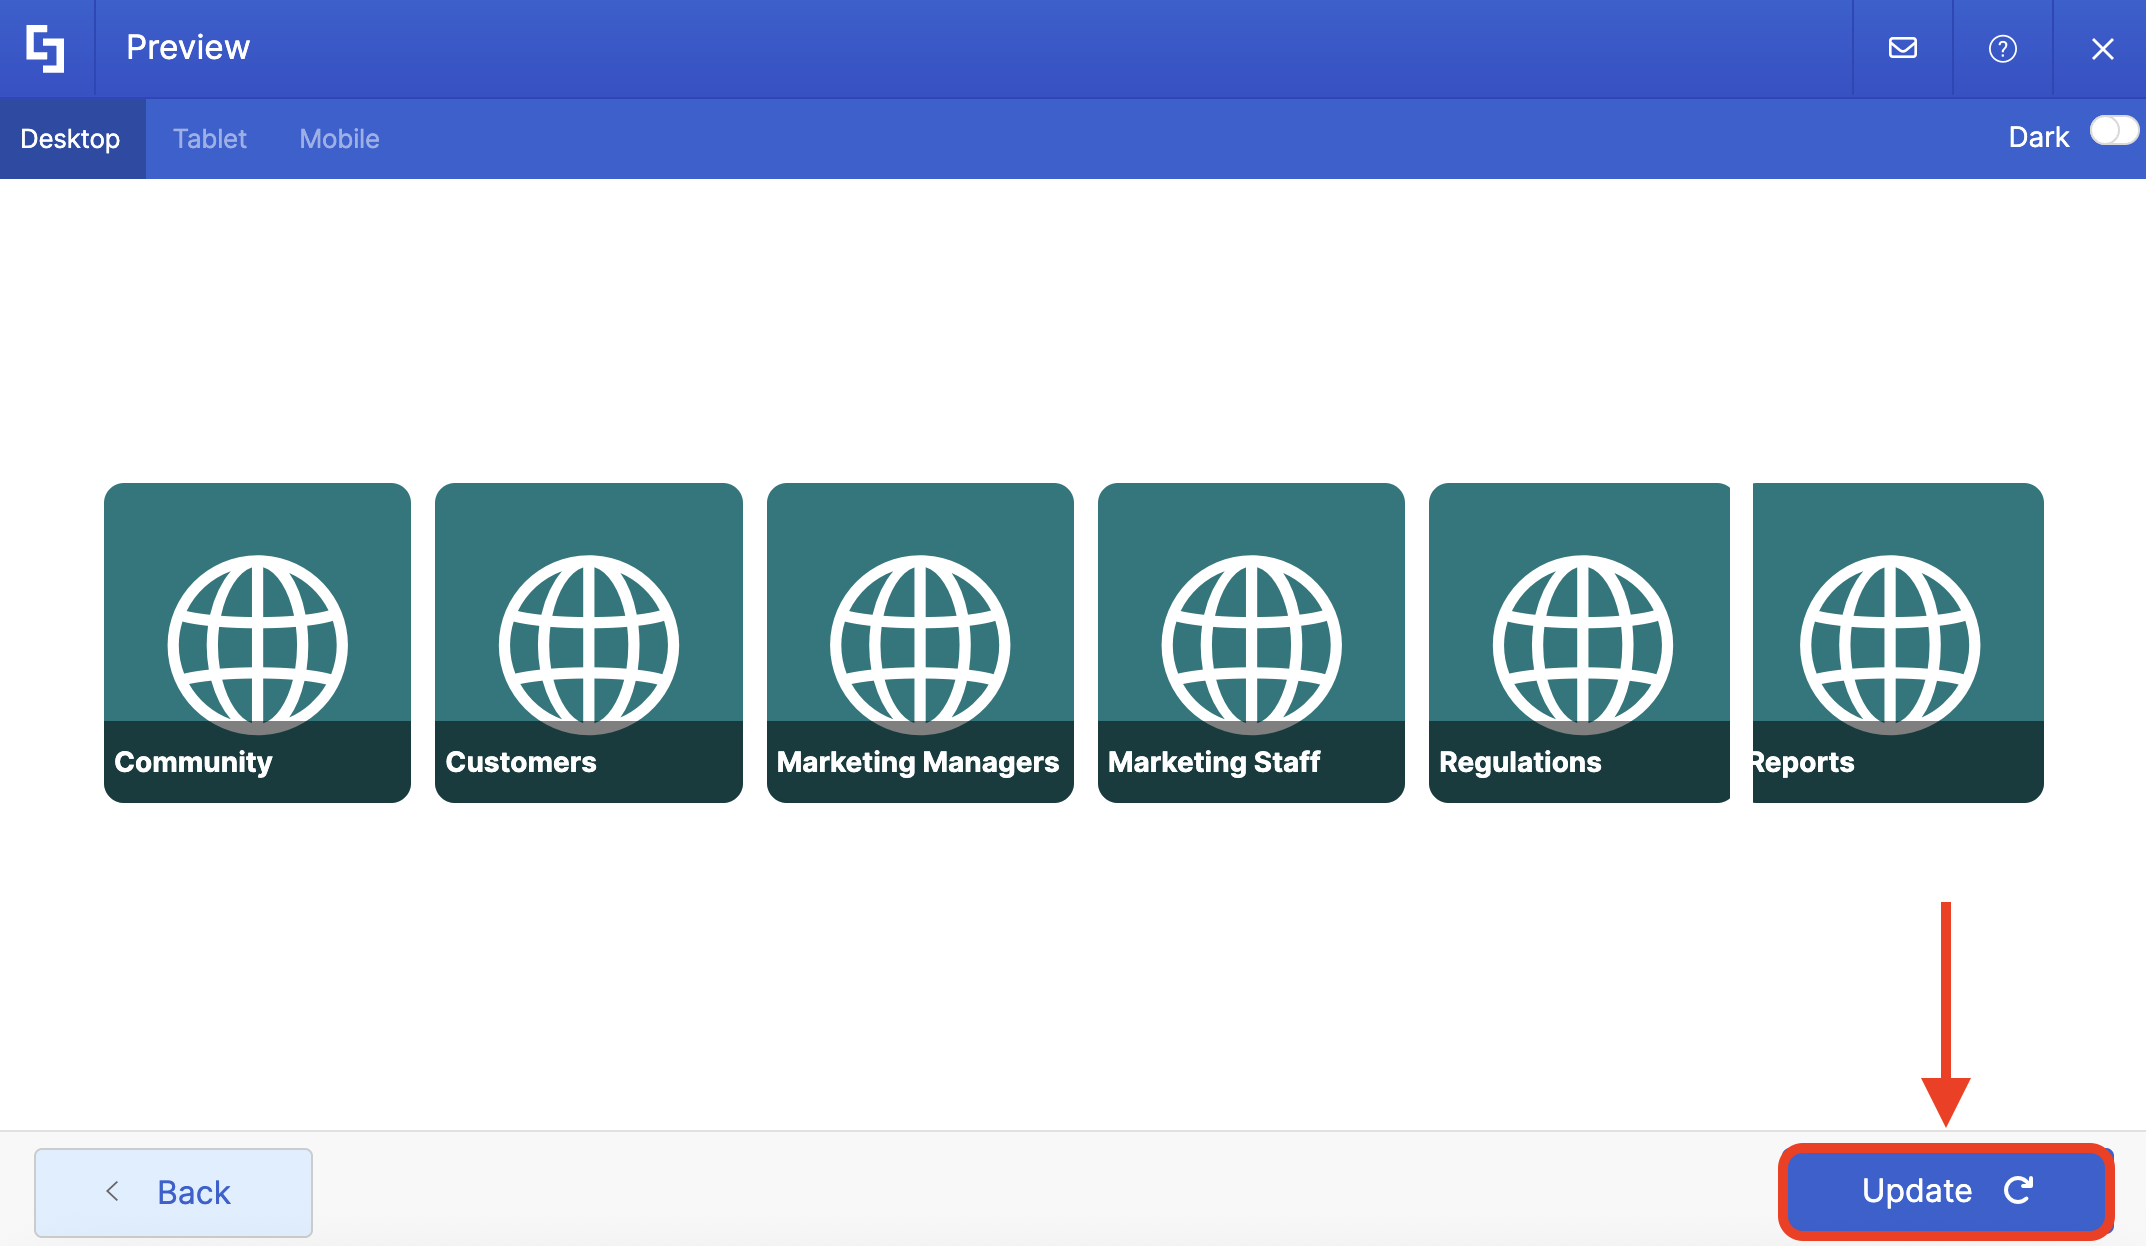Click the Back button
2146x1246 pixels.
[x=173, y=1192]
